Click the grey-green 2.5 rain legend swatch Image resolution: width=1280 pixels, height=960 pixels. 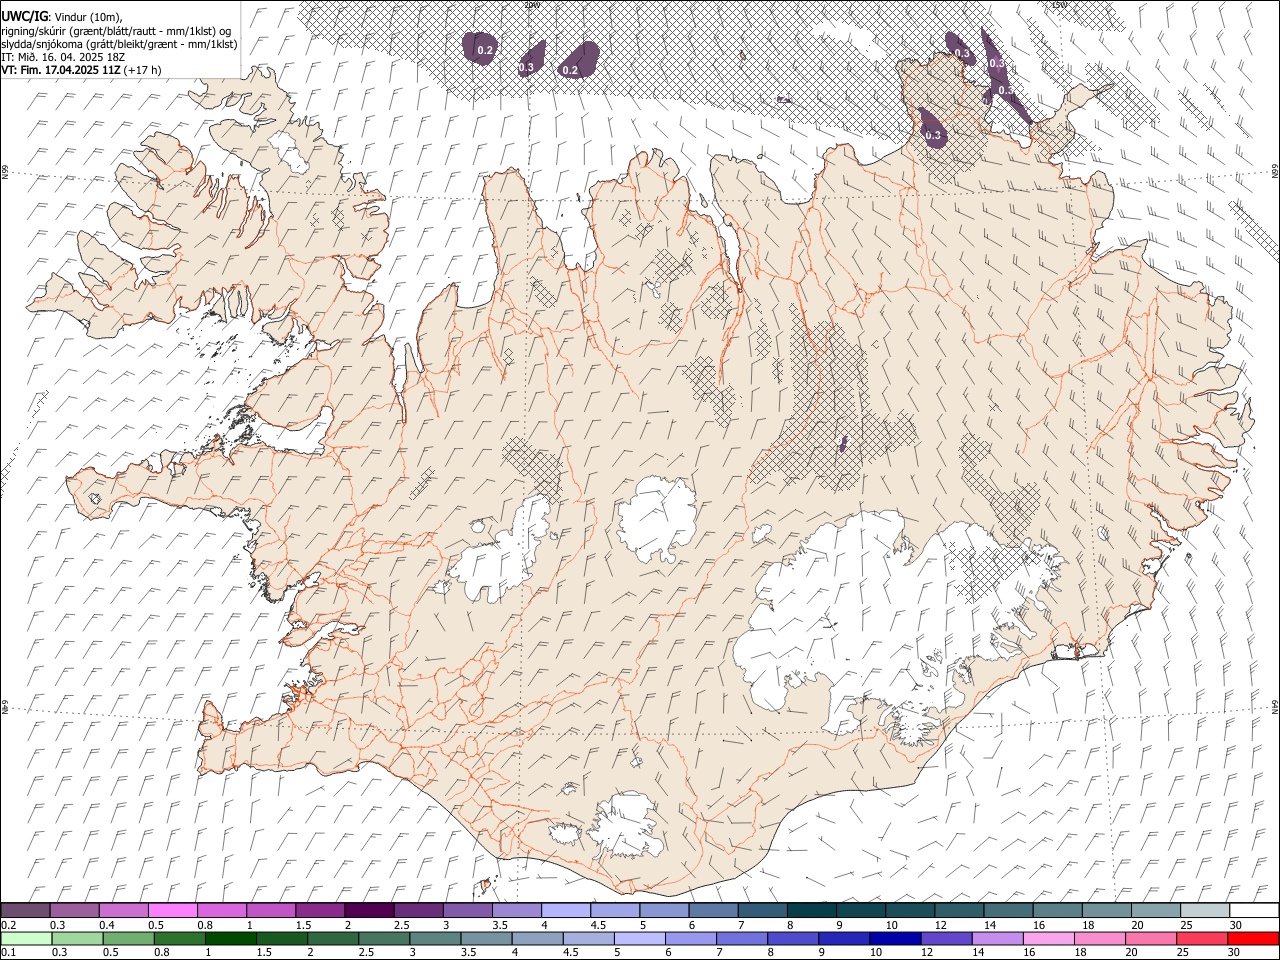(384, 938)
